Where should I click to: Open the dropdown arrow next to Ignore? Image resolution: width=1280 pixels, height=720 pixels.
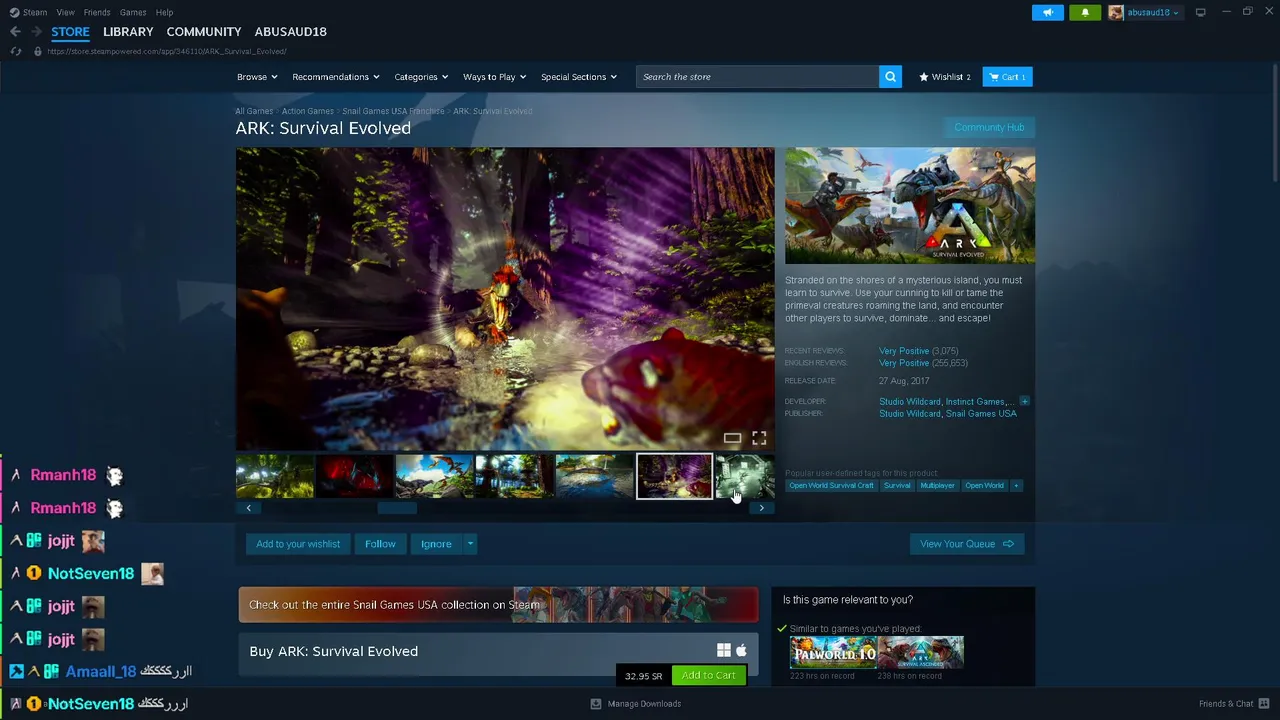(470, 544)
